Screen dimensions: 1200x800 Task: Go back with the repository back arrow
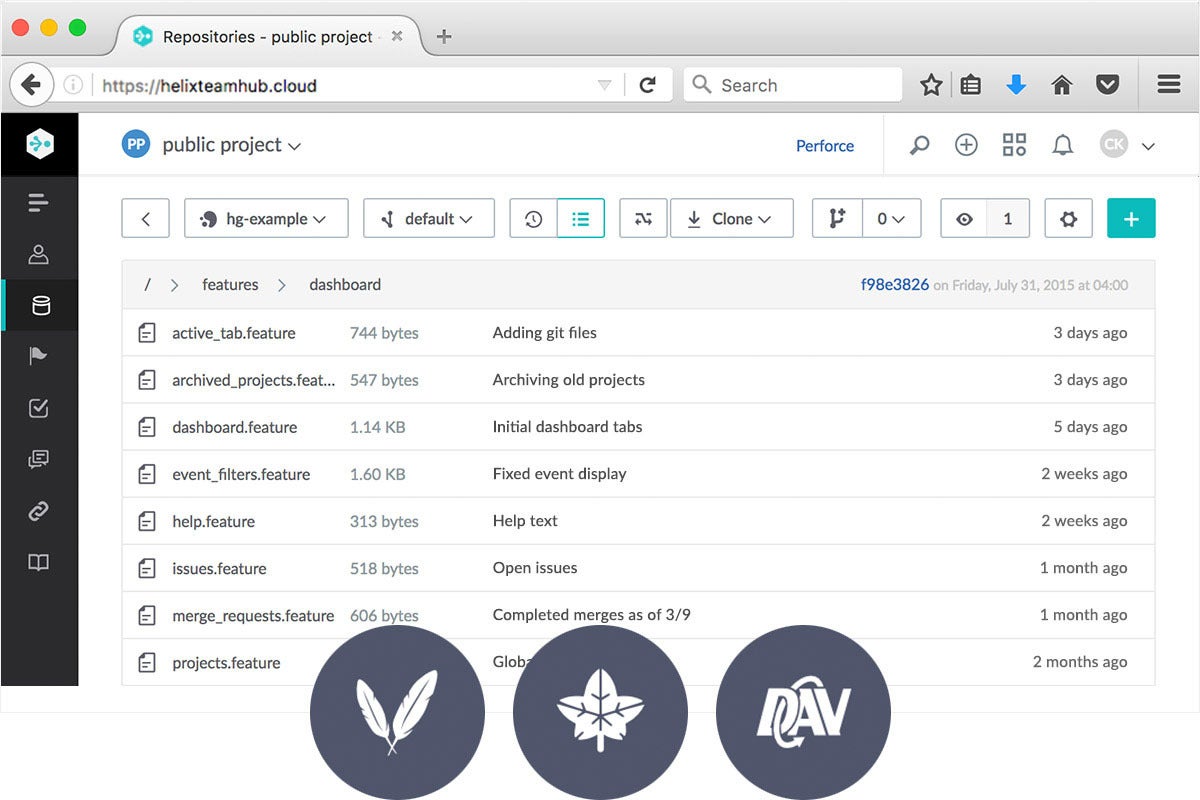tap(146, 219)
